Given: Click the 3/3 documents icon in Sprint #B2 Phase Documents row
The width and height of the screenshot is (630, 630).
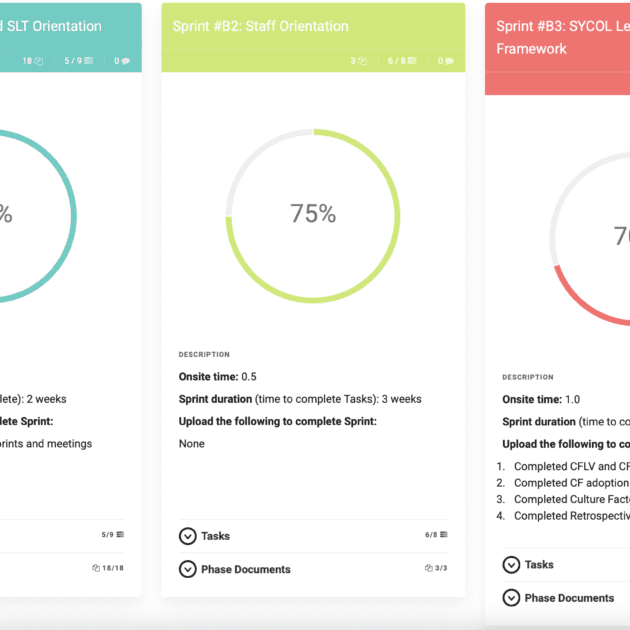Looking at the screenshot, I should pyautogui.click(x=429, y=568).
